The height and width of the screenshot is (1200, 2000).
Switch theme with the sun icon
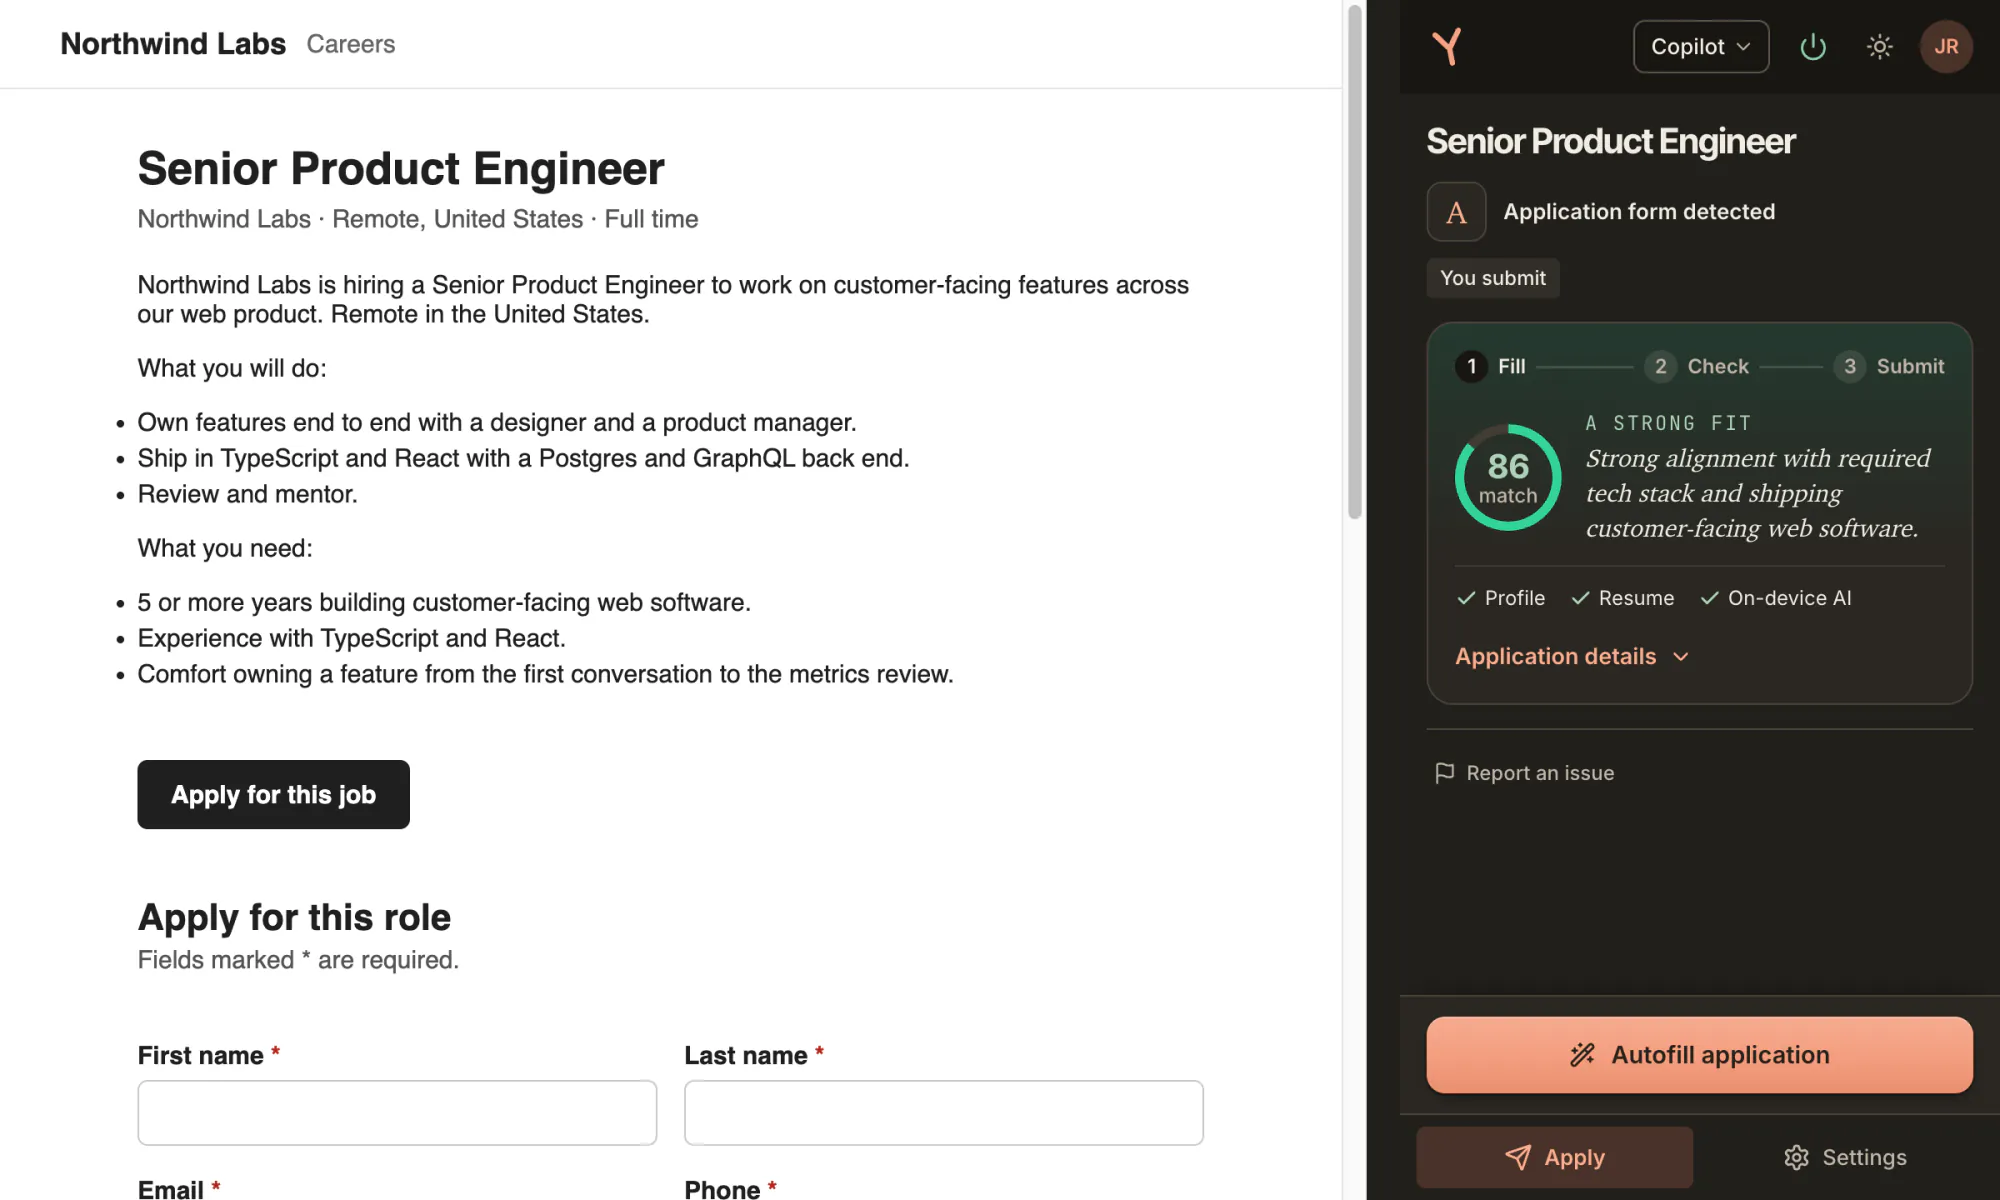click(1880, 47)
